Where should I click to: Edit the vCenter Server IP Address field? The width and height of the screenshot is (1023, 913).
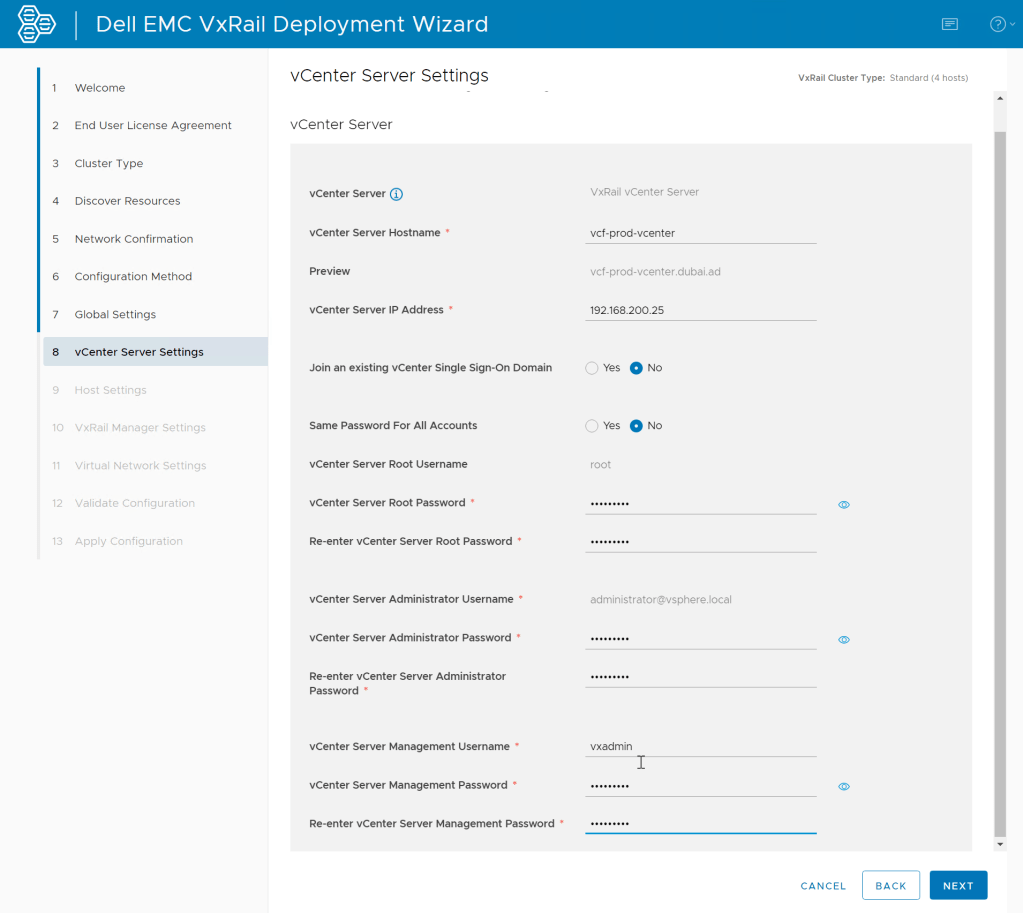700,310
